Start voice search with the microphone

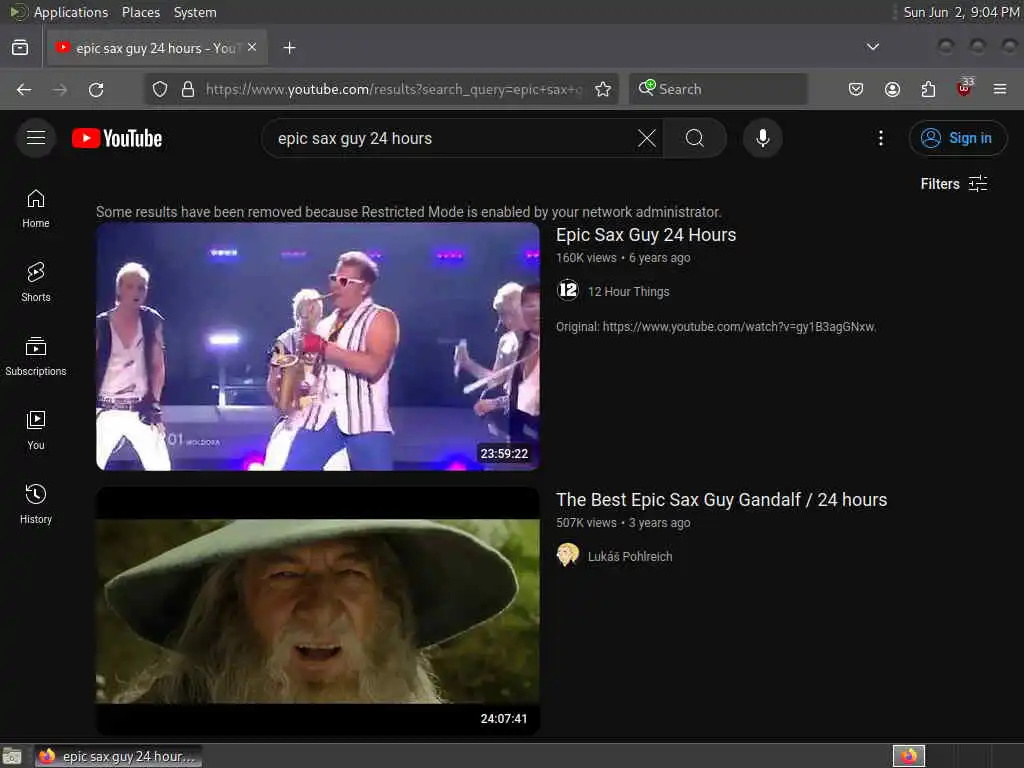pyautogui.click(x=762, y=138)
